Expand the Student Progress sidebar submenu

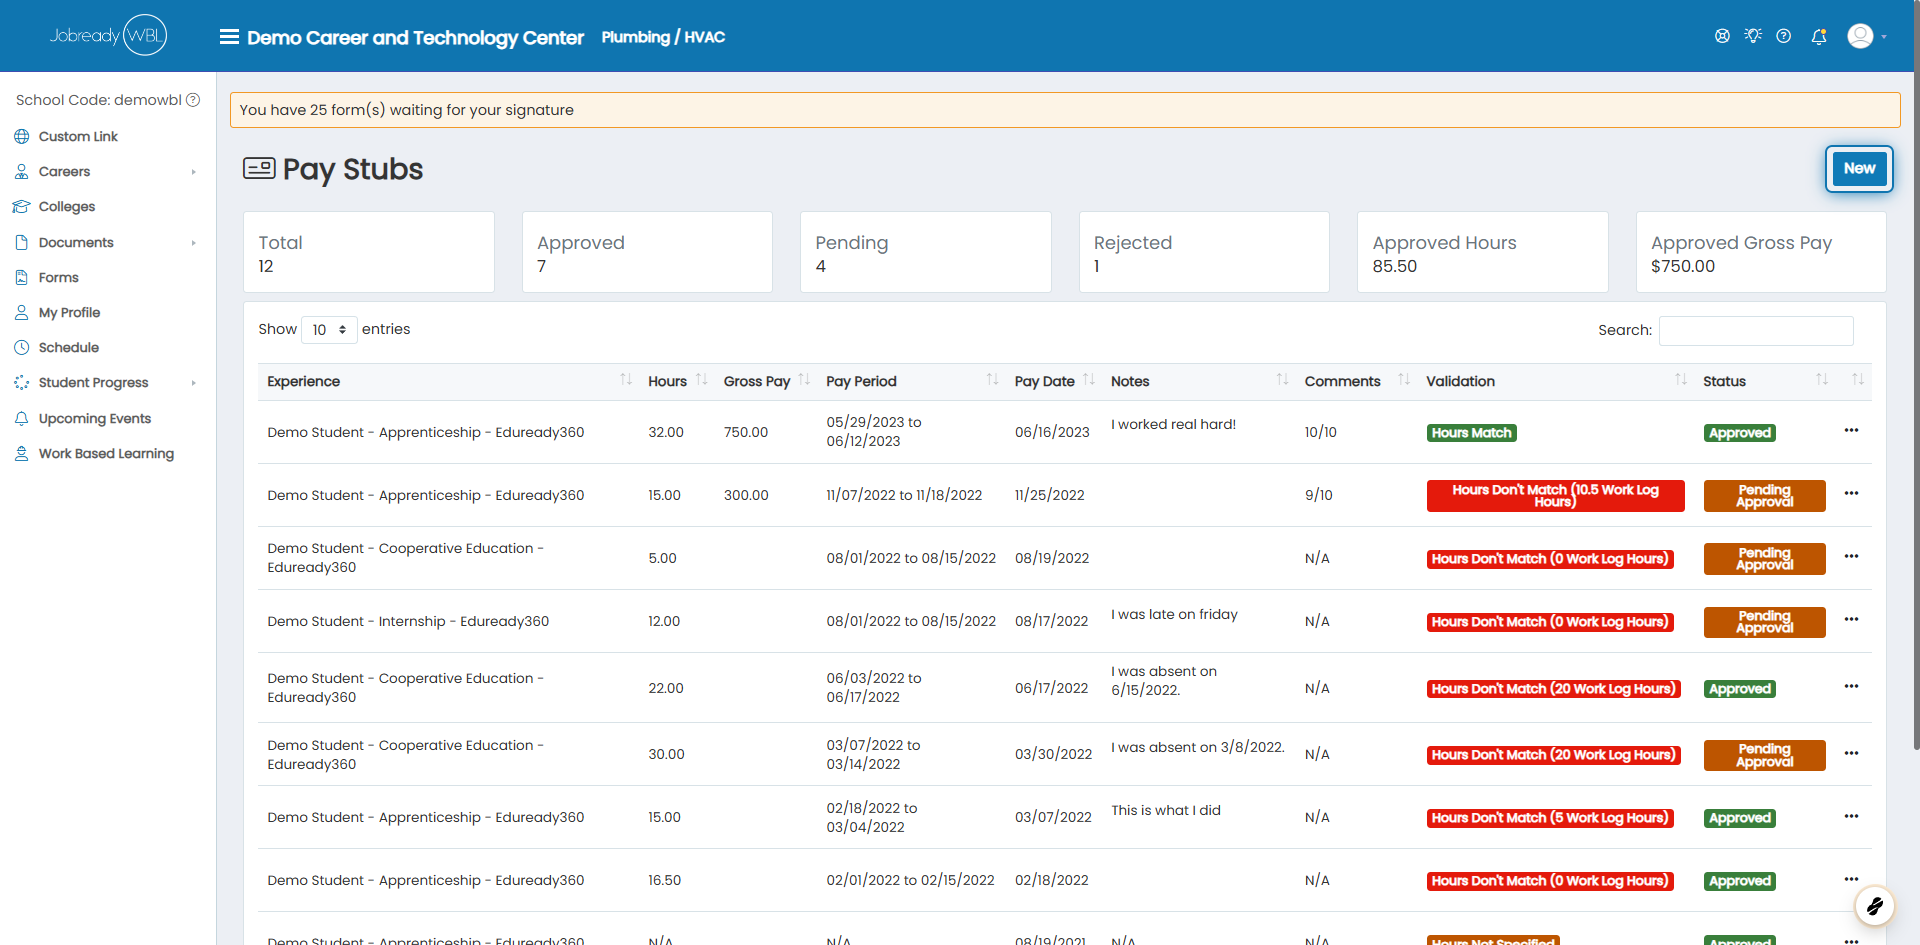tap(193, 383)
